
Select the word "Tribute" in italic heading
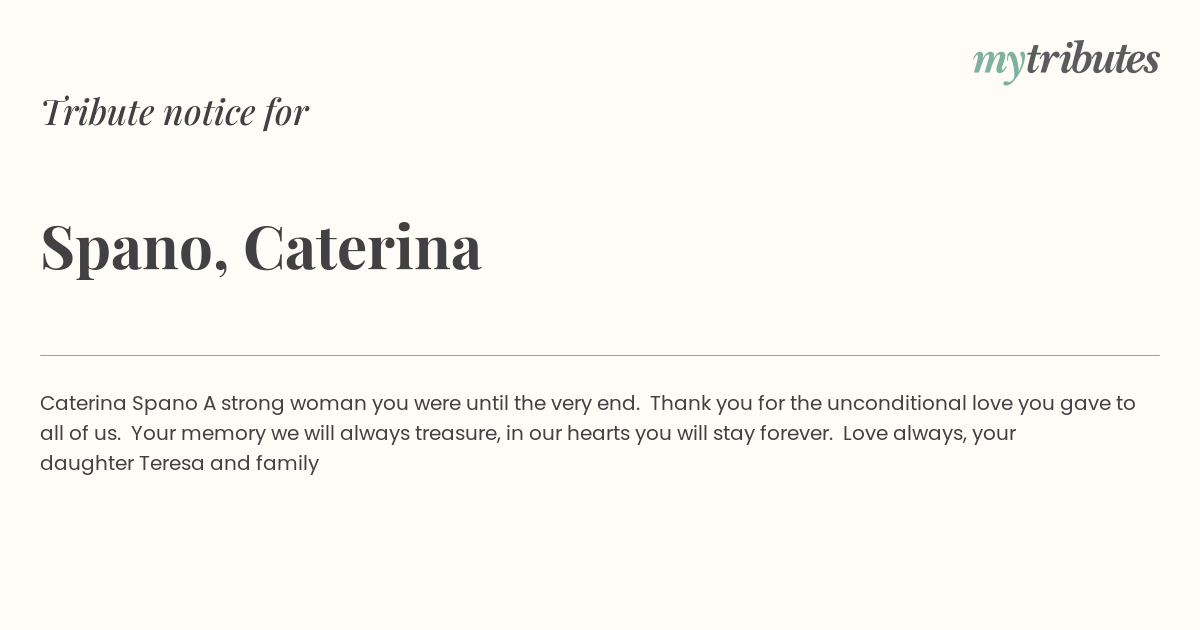97,112
